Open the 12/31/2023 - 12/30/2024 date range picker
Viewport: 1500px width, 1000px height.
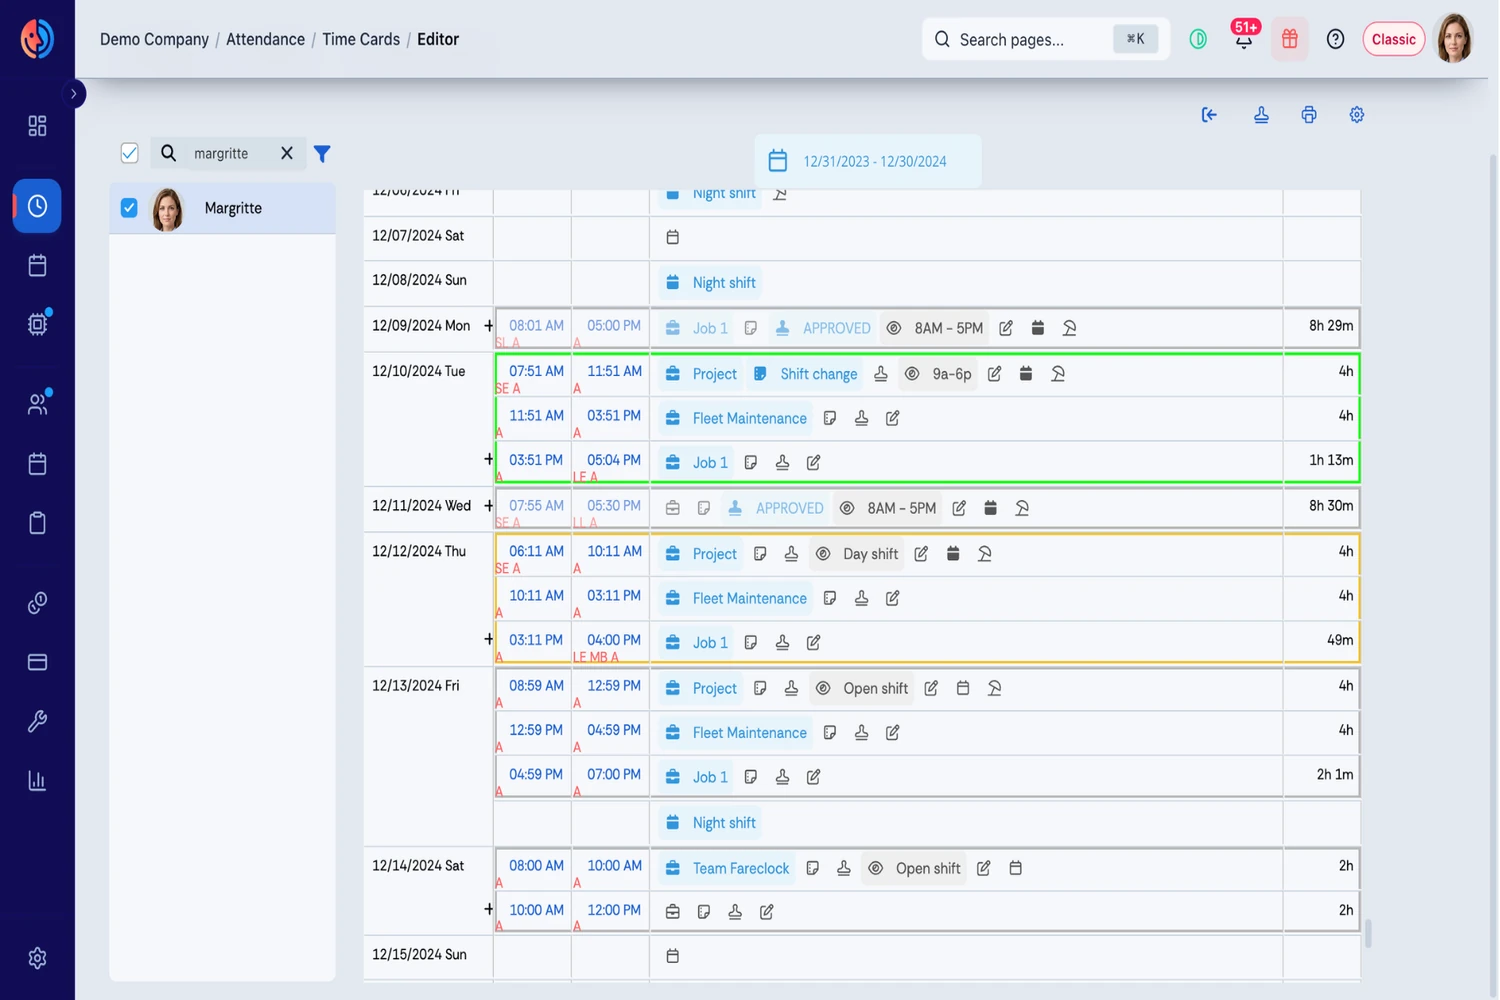[868, 161]
